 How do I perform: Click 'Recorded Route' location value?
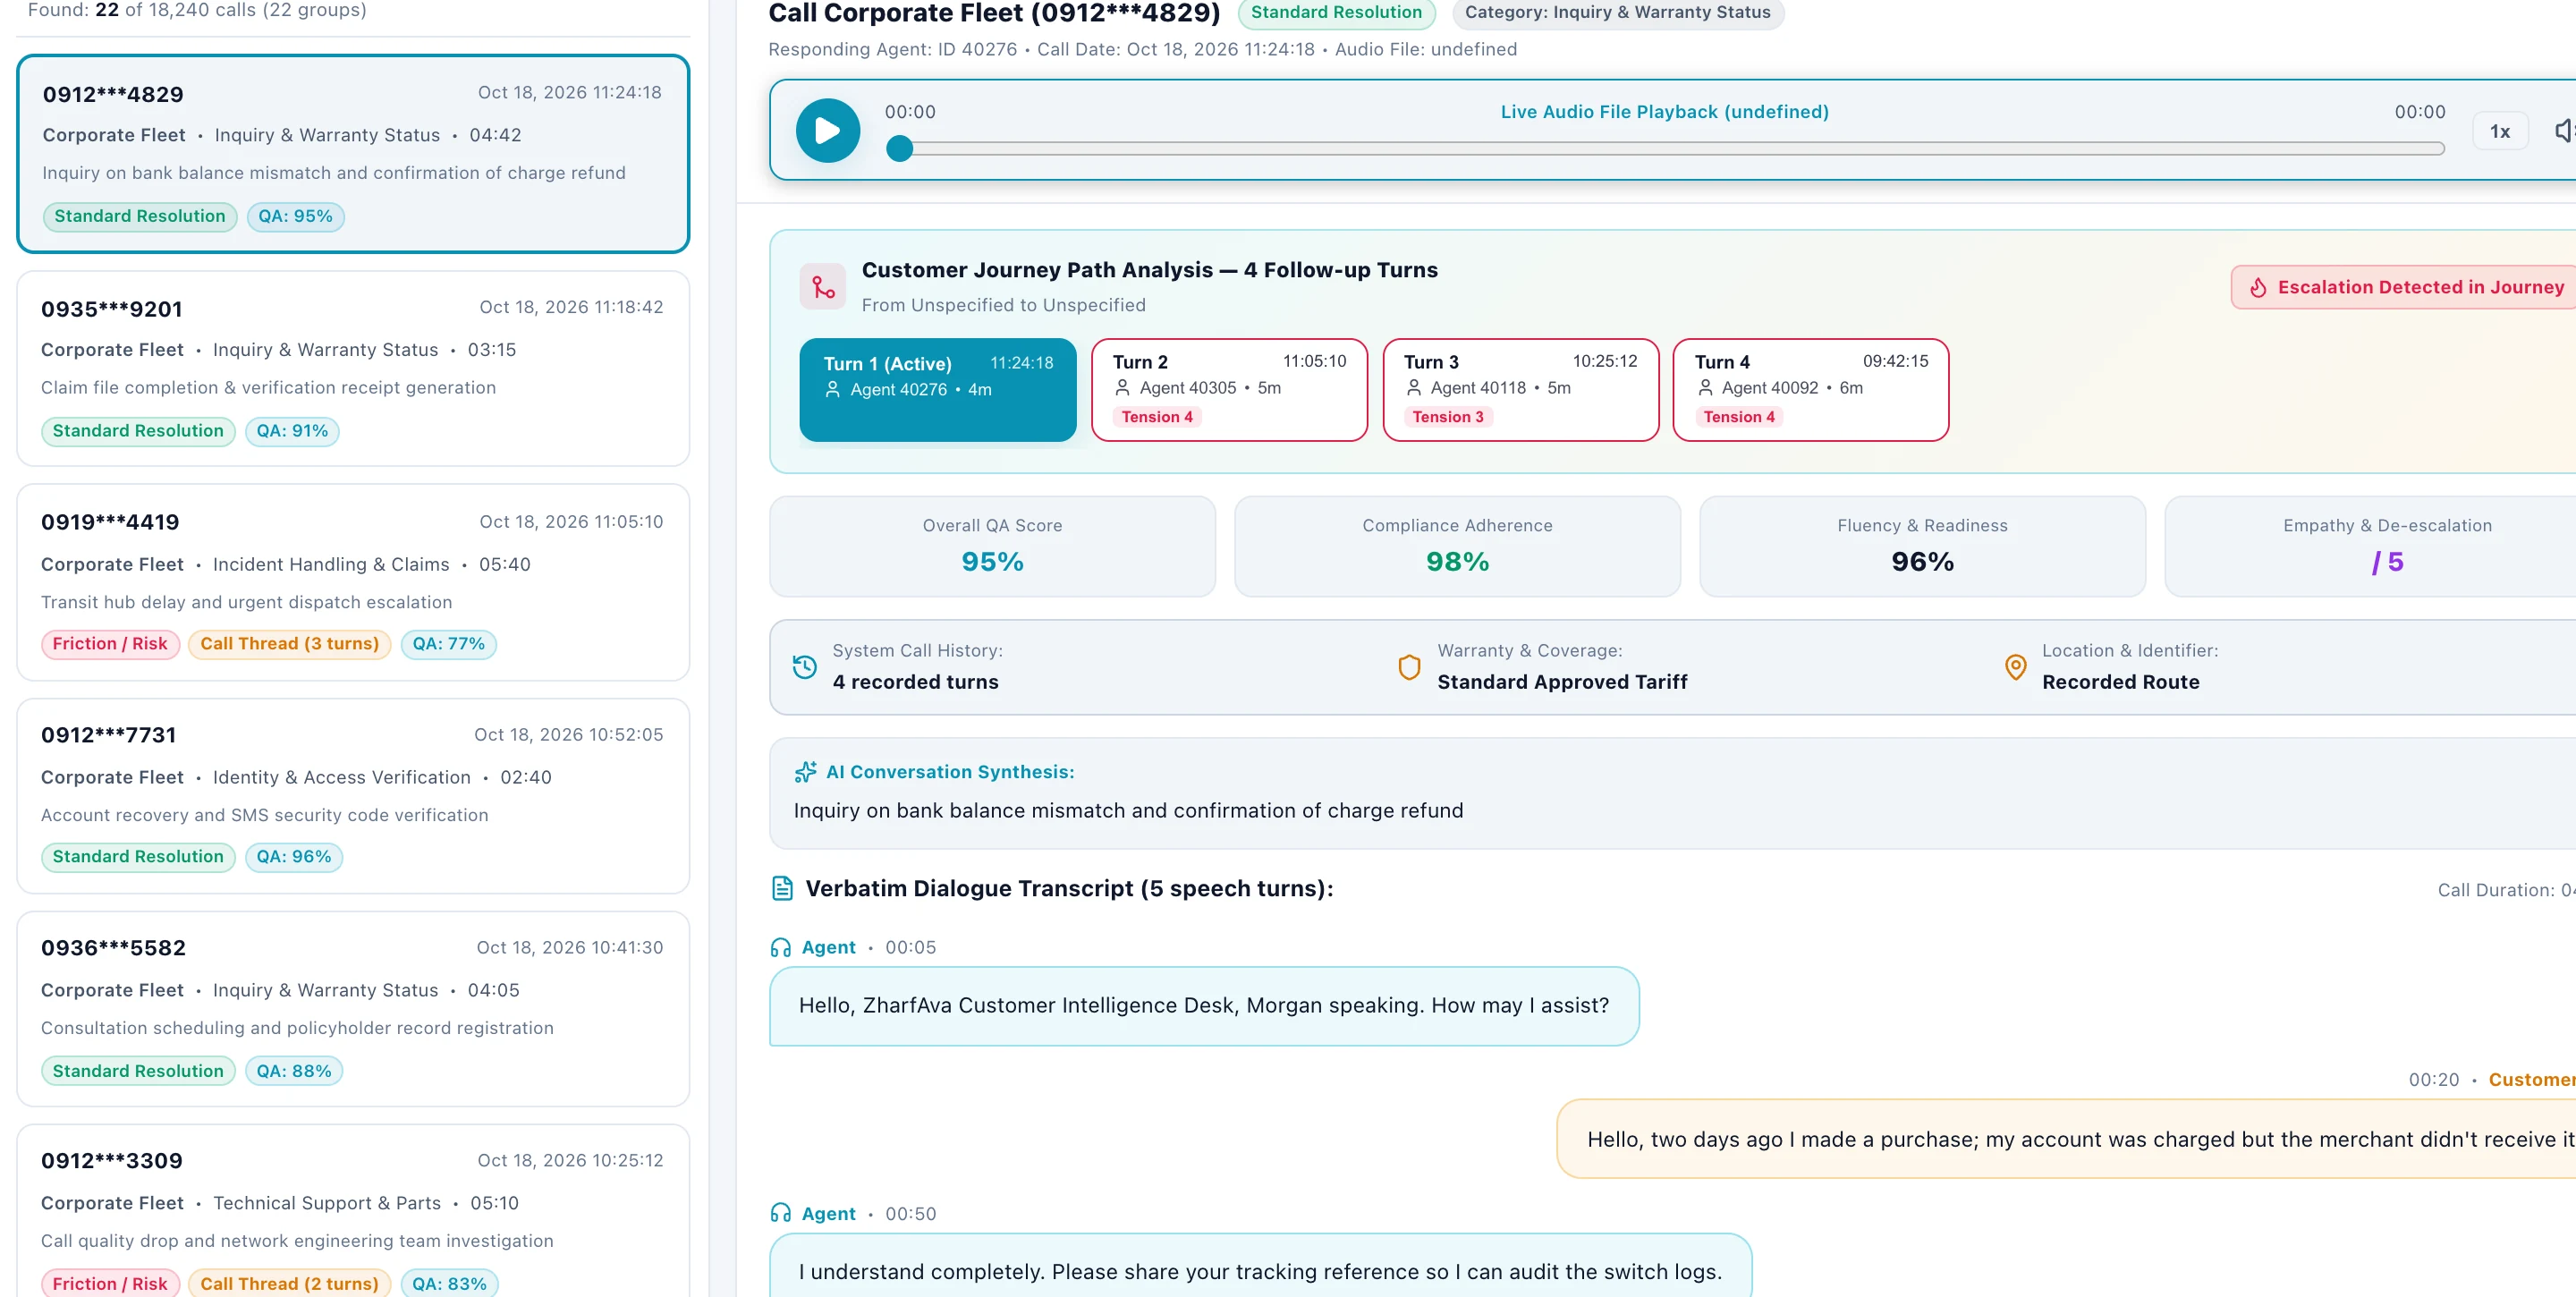pyautogui.click(x=2120, y=682)
